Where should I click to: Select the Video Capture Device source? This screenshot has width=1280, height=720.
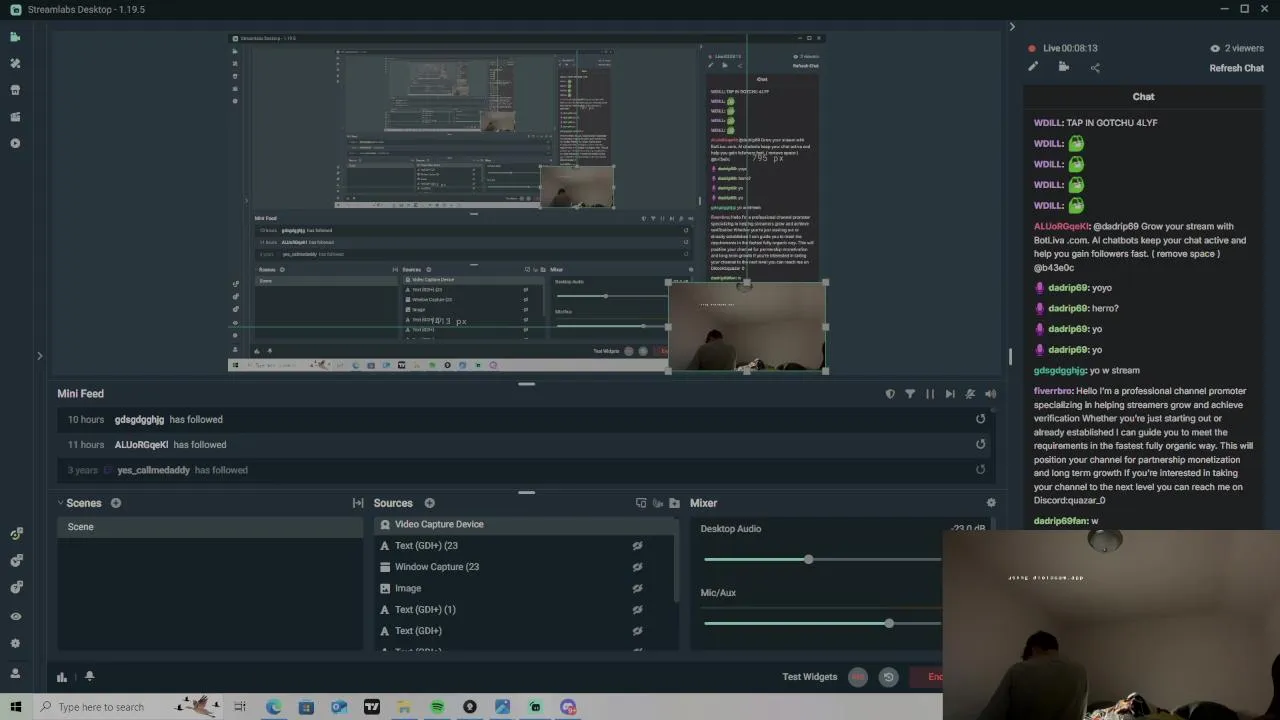525,524
